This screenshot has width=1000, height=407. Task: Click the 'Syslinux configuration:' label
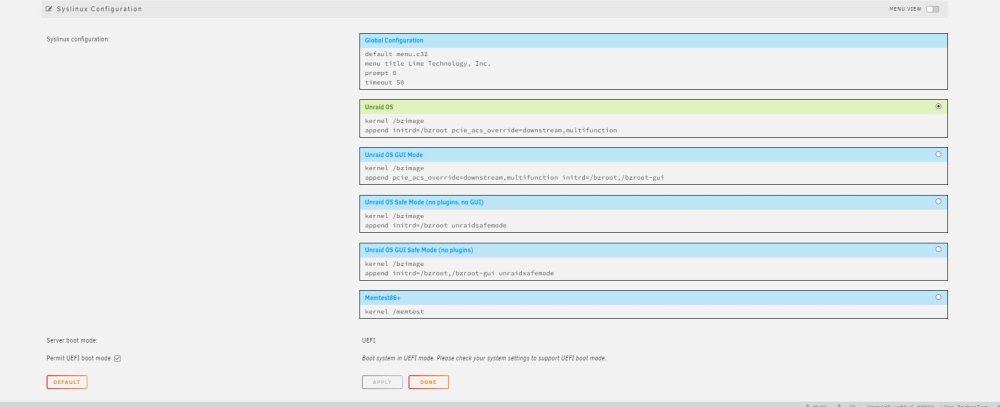tap(78, 39)
